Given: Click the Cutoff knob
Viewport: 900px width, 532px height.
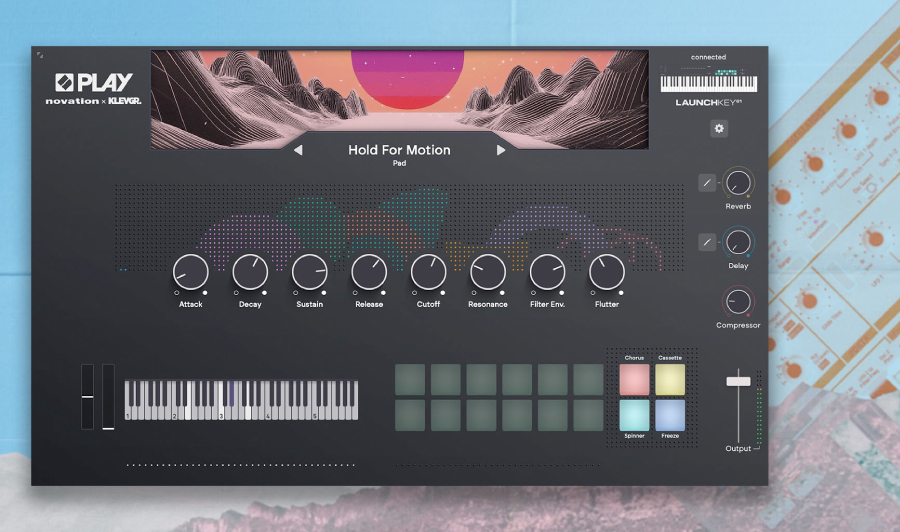Looking at the screenshot, I should click(x=428, y=272).
